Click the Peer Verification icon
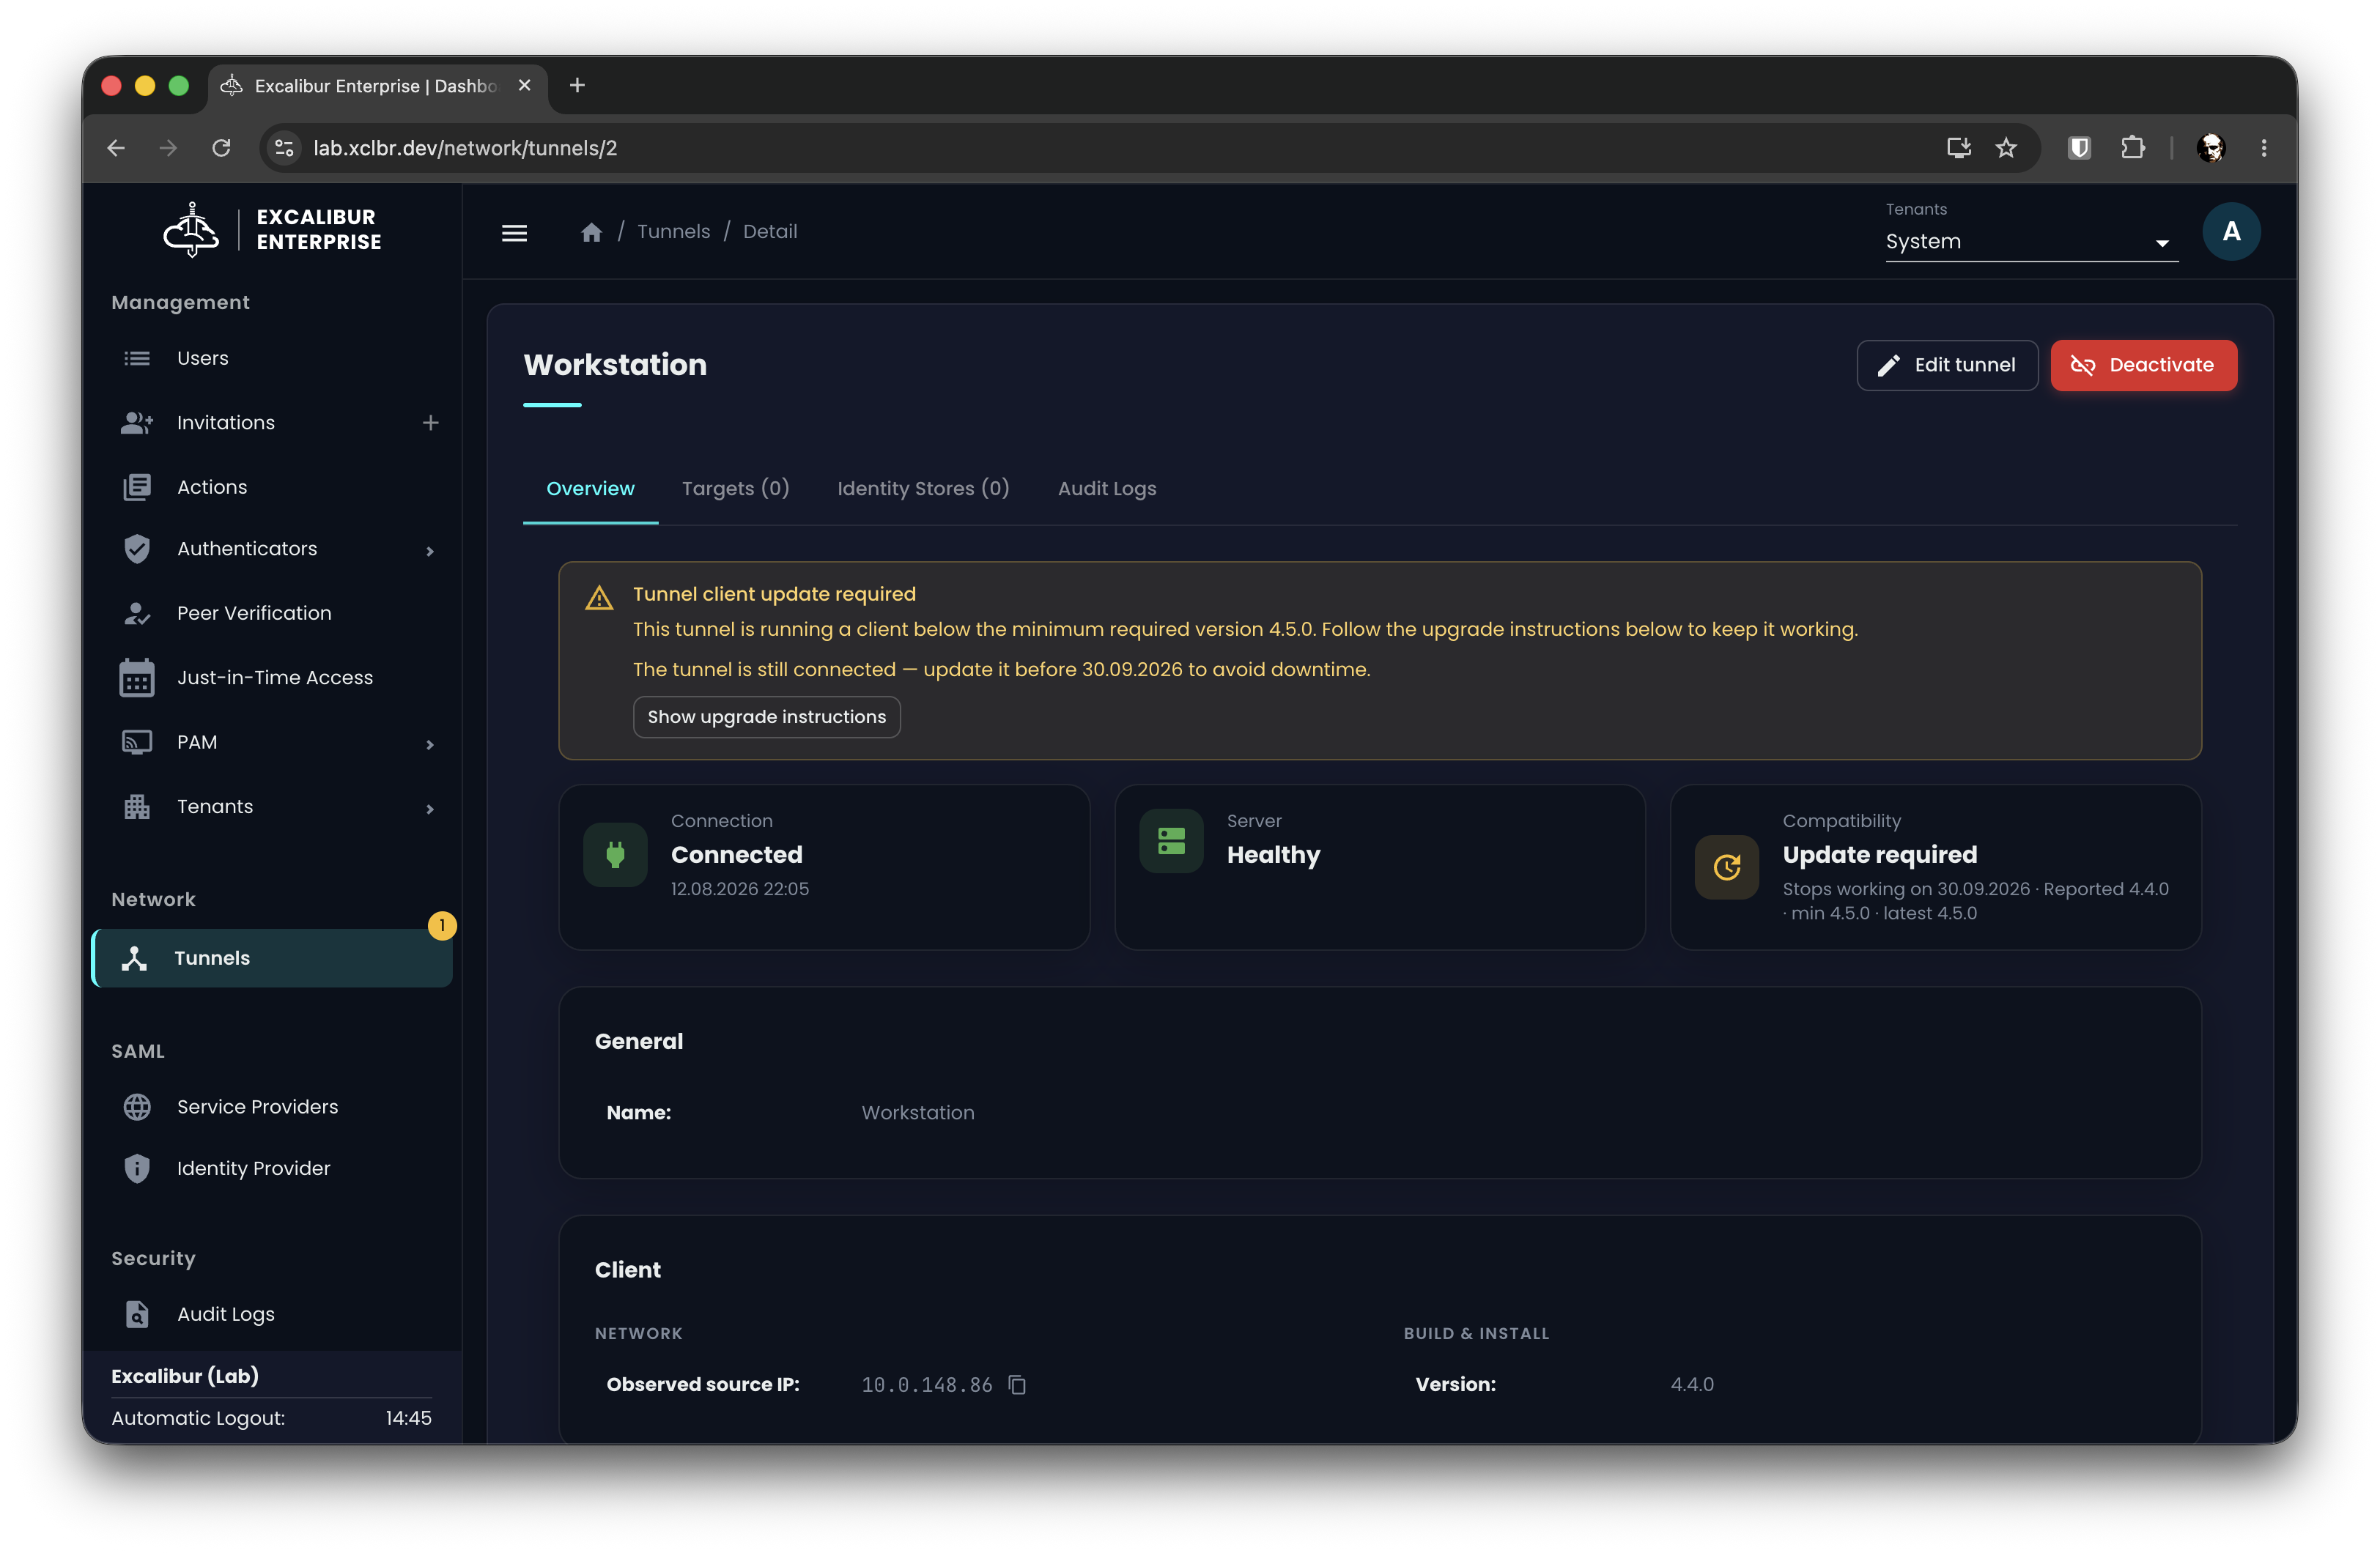Image resolution: width=2380 pixels, height=1553 pixels. pos(137,613)
